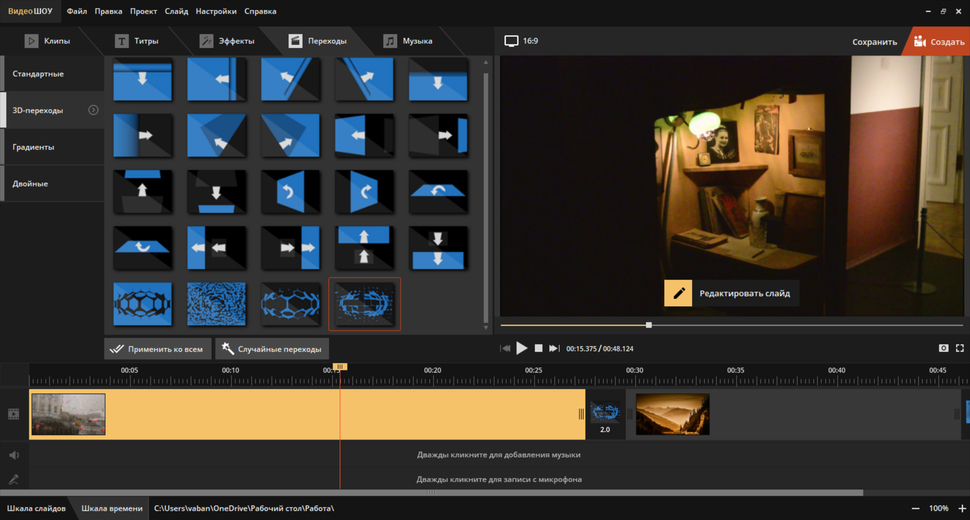Click the timeline playhead marker

pos(340,367)
